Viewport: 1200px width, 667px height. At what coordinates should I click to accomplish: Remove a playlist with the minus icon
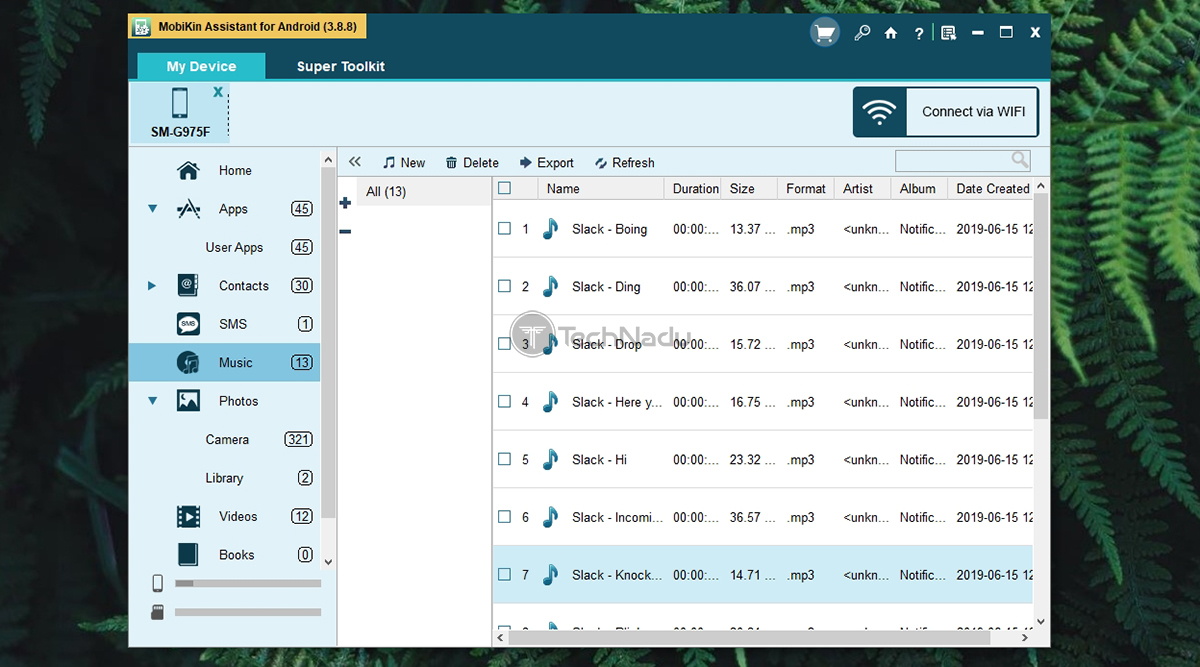(x=345, y=232)
